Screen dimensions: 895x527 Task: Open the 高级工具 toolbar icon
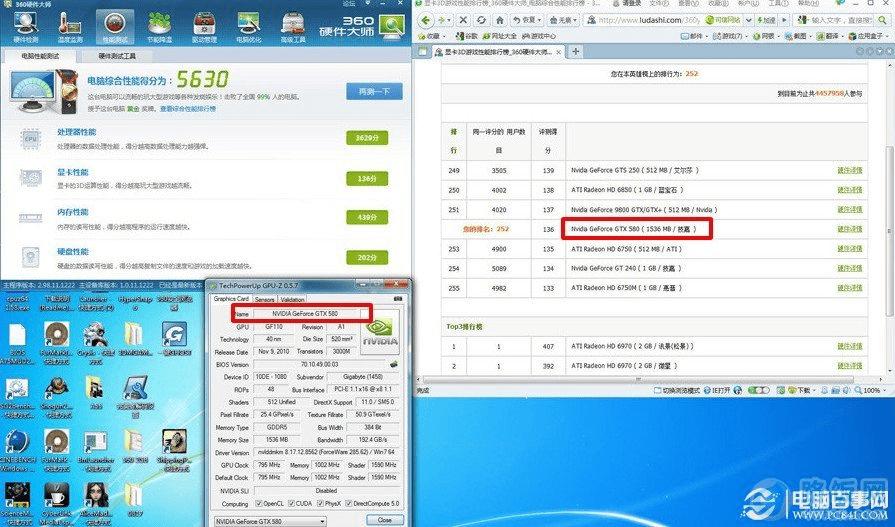(x=293, y=26)
